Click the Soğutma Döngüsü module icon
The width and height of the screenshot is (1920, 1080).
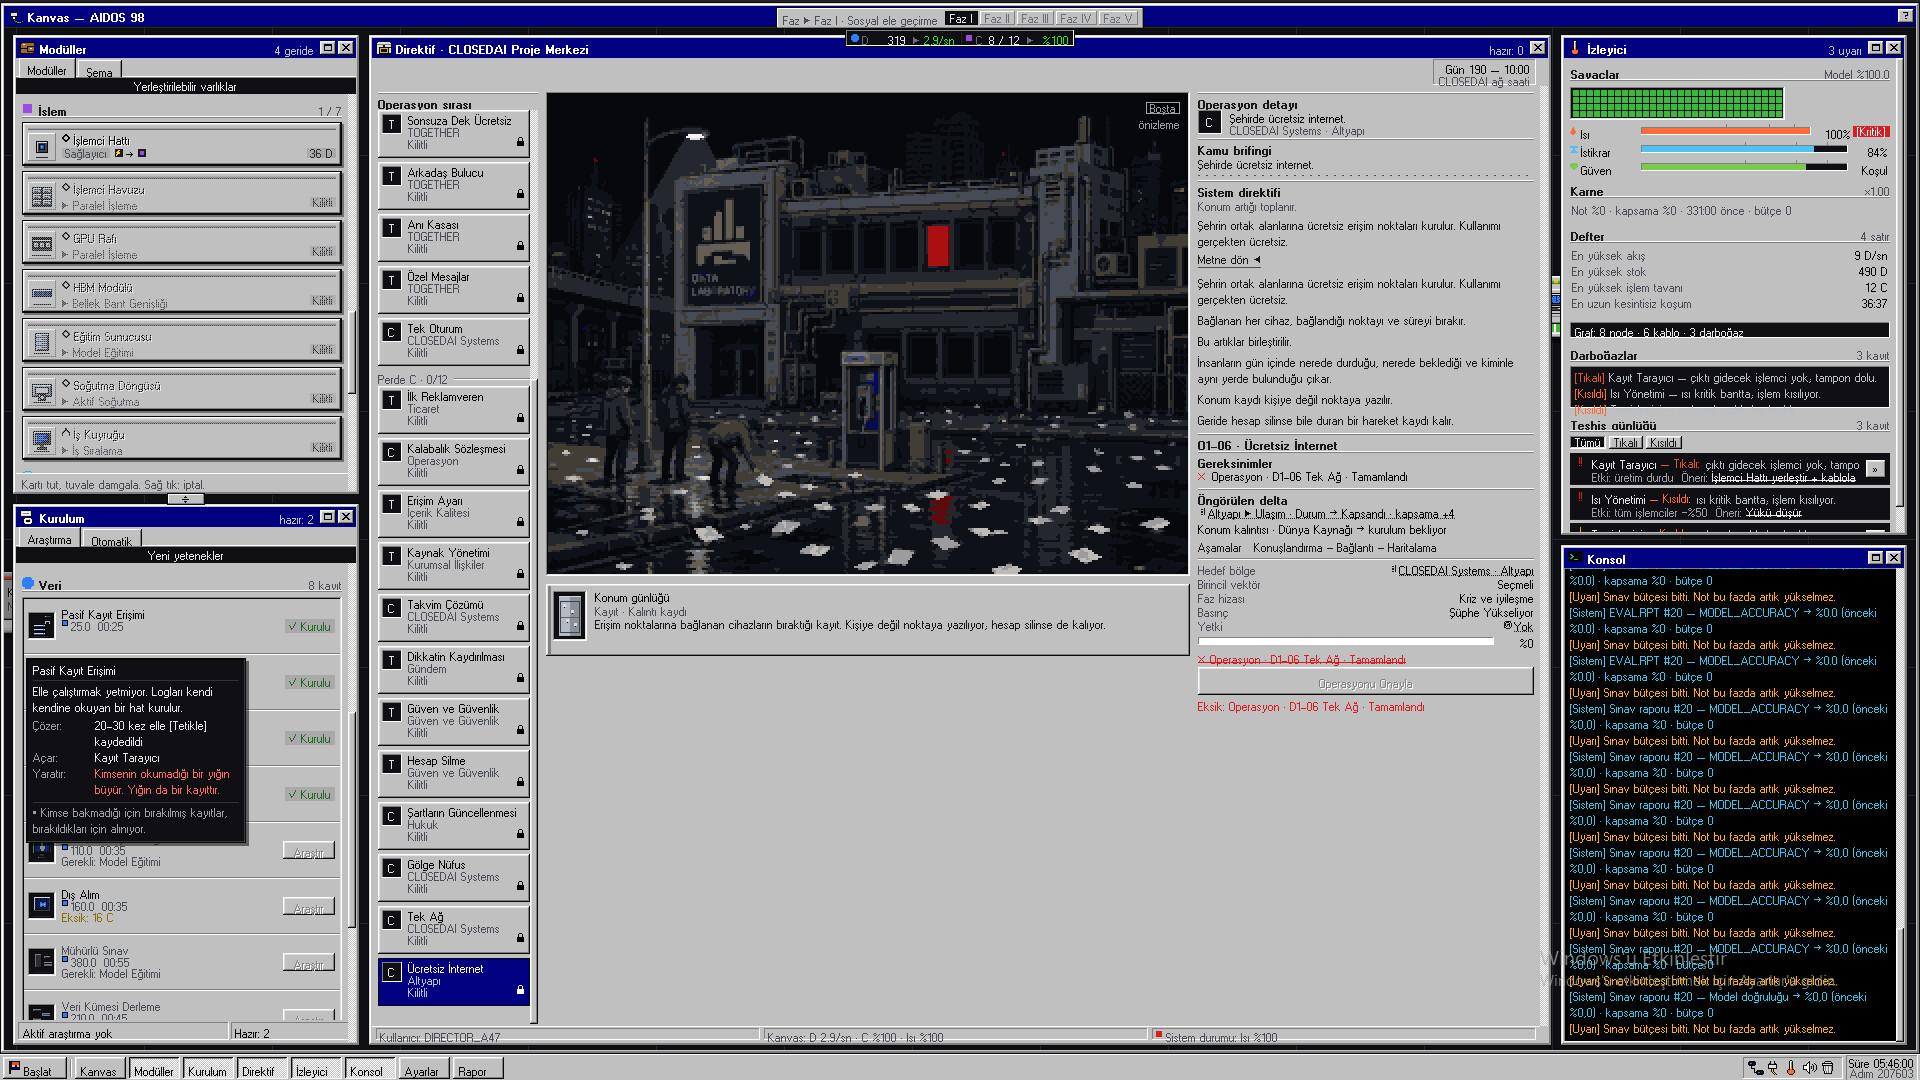42,392
